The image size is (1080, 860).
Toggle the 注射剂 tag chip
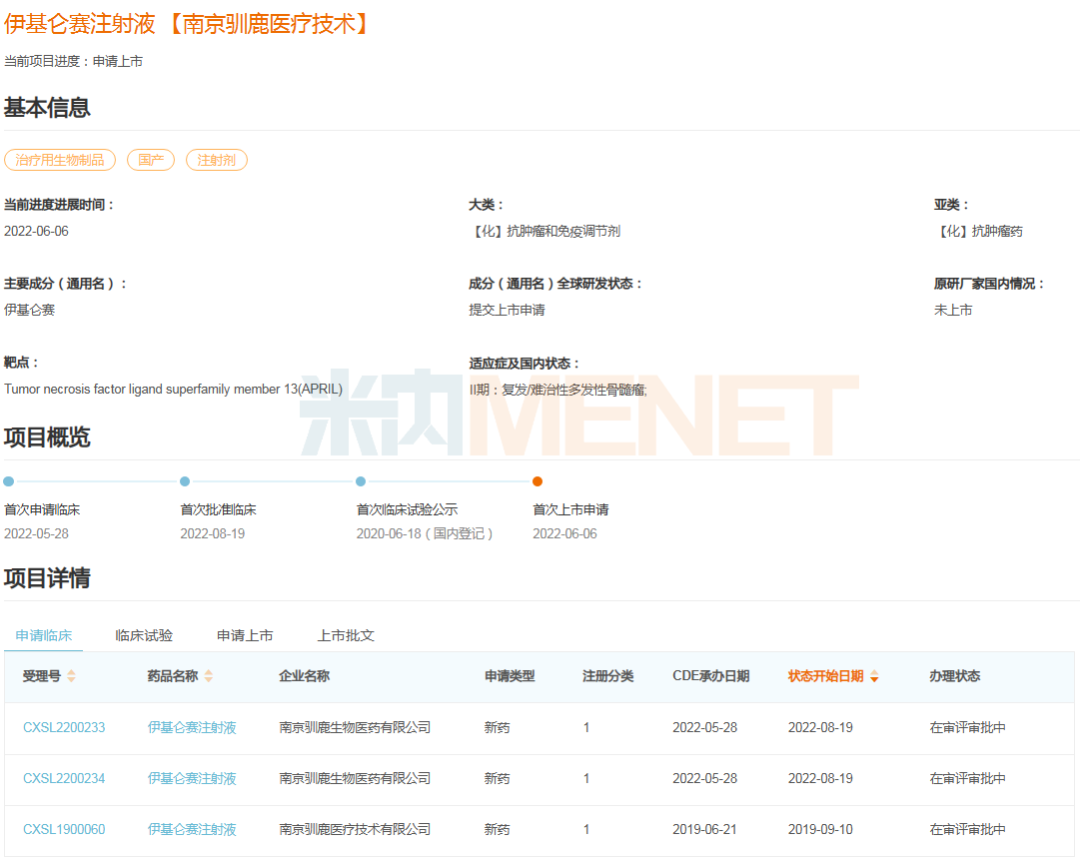tap(216, 160)
